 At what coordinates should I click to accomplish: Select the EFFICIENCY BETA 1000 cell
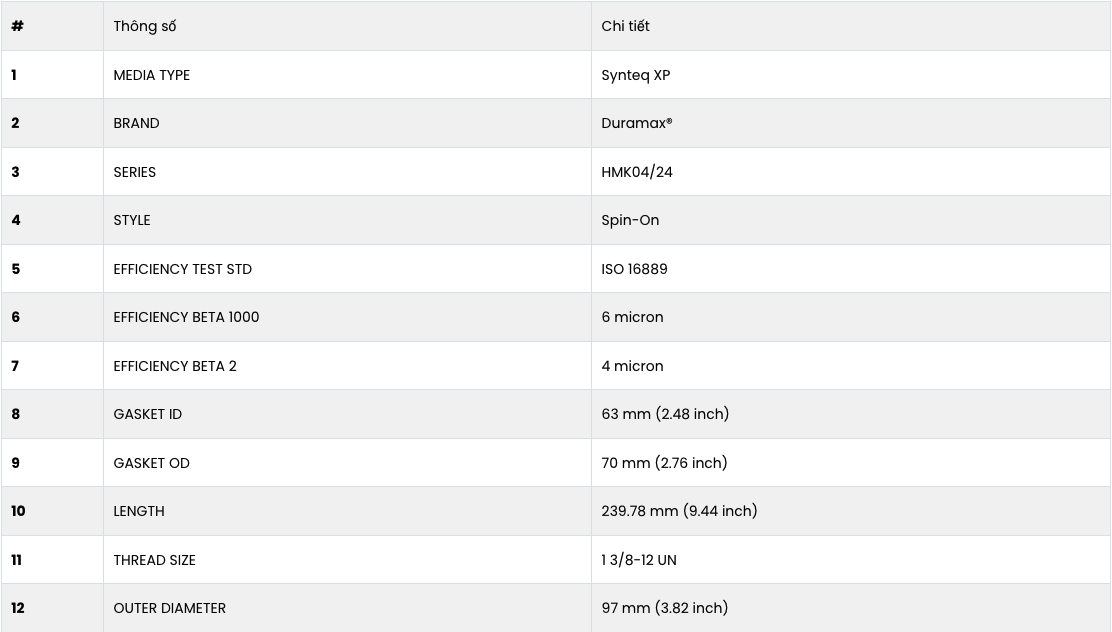click(x=186, y=317)
